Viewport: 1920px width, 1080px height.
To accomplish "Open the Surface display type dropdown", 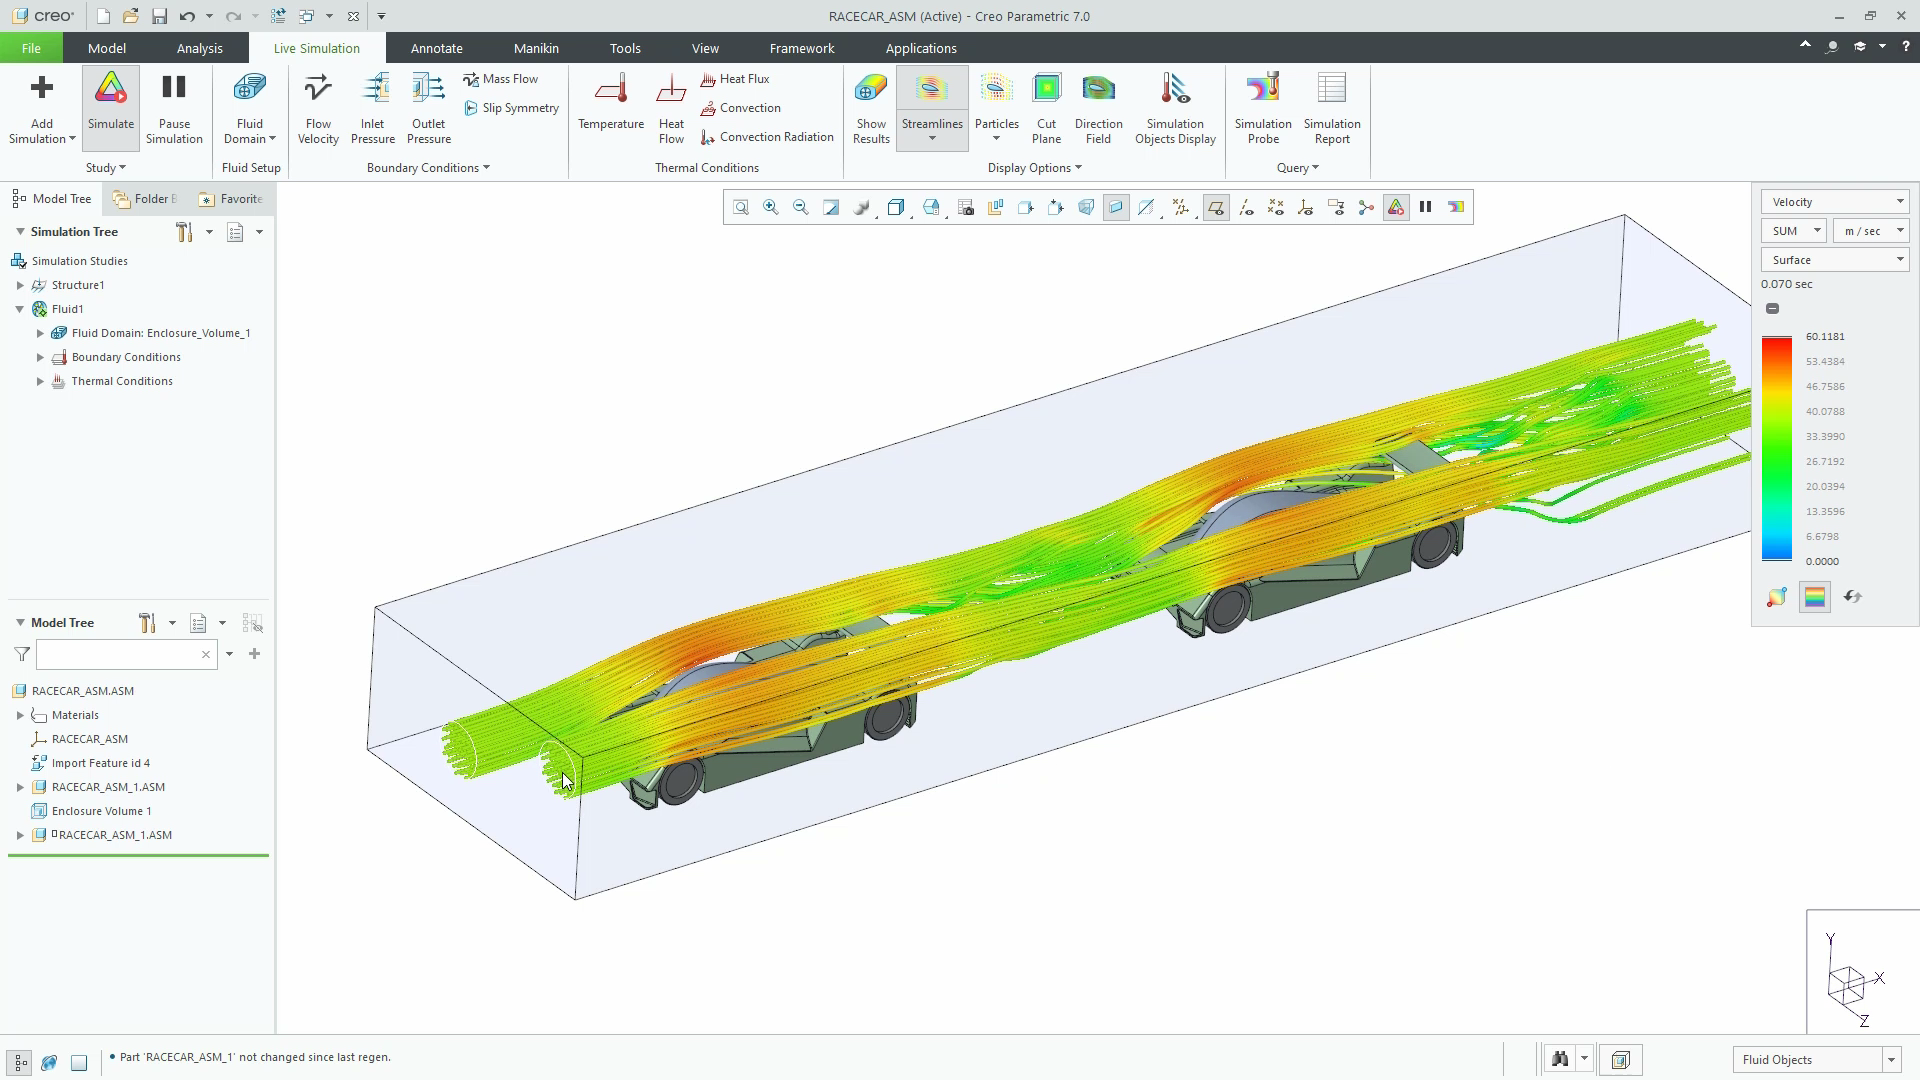I will [1835, 260].
